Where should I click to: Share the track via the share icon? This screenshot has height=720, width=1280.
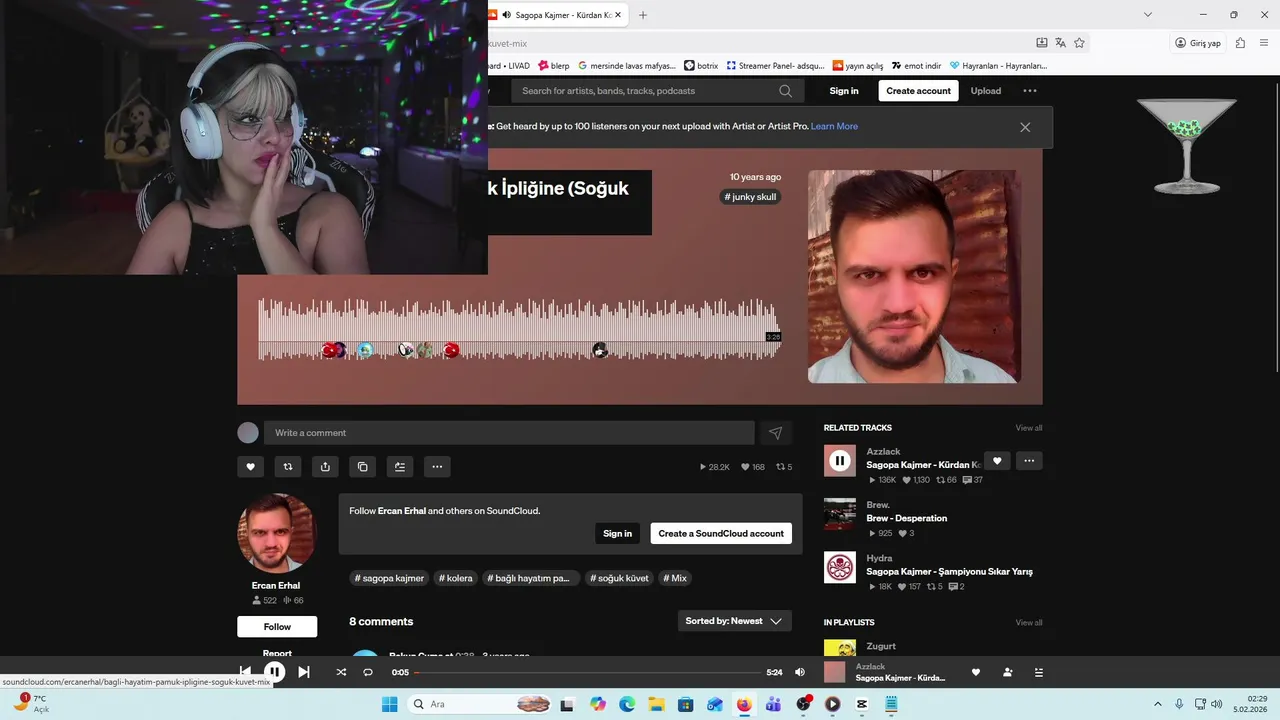[325, 466]
